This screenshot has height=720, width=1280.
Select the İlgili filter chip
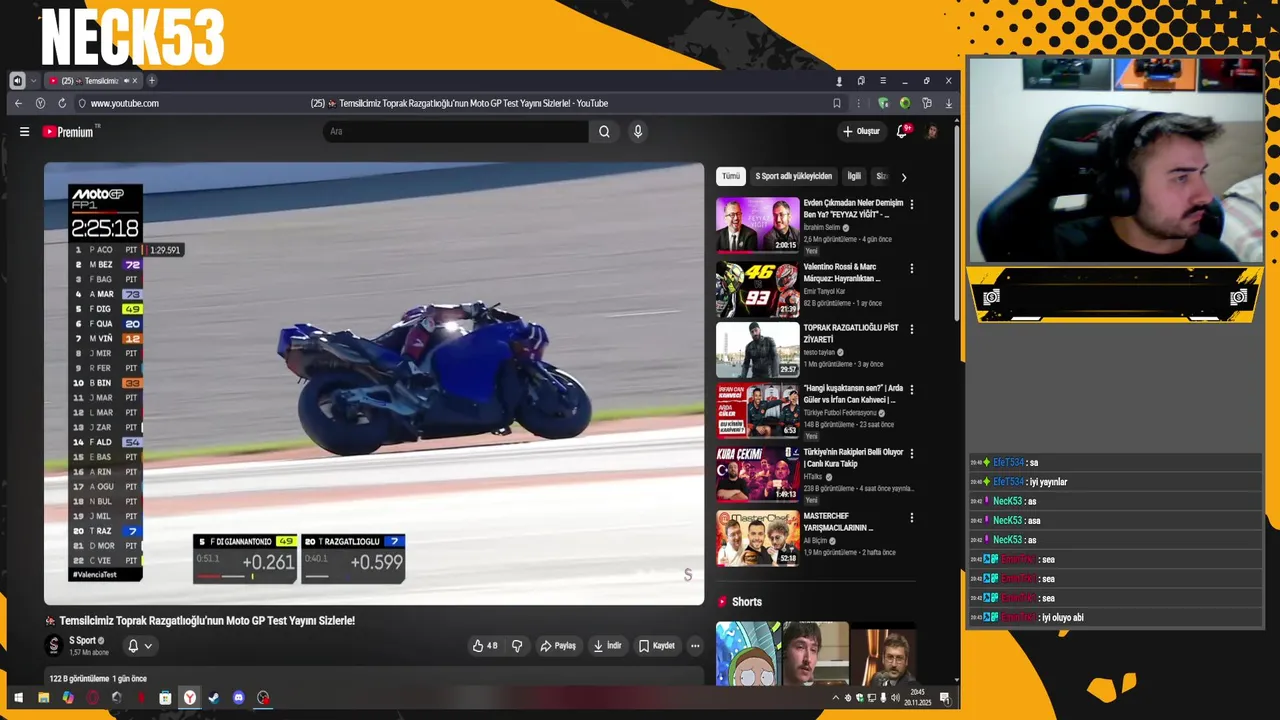click(854, 176)
